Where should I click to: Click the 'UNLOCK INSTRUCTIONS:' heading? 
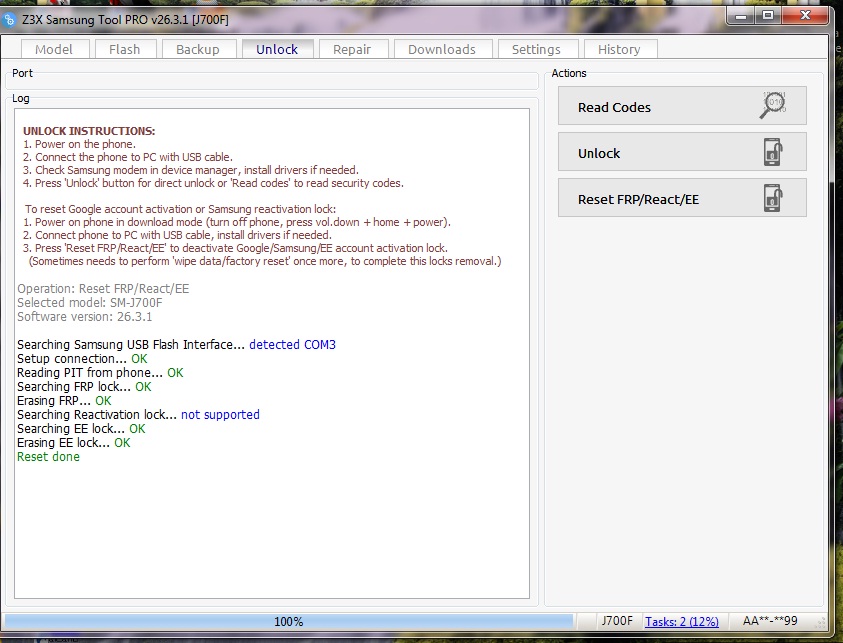point(89,131)
